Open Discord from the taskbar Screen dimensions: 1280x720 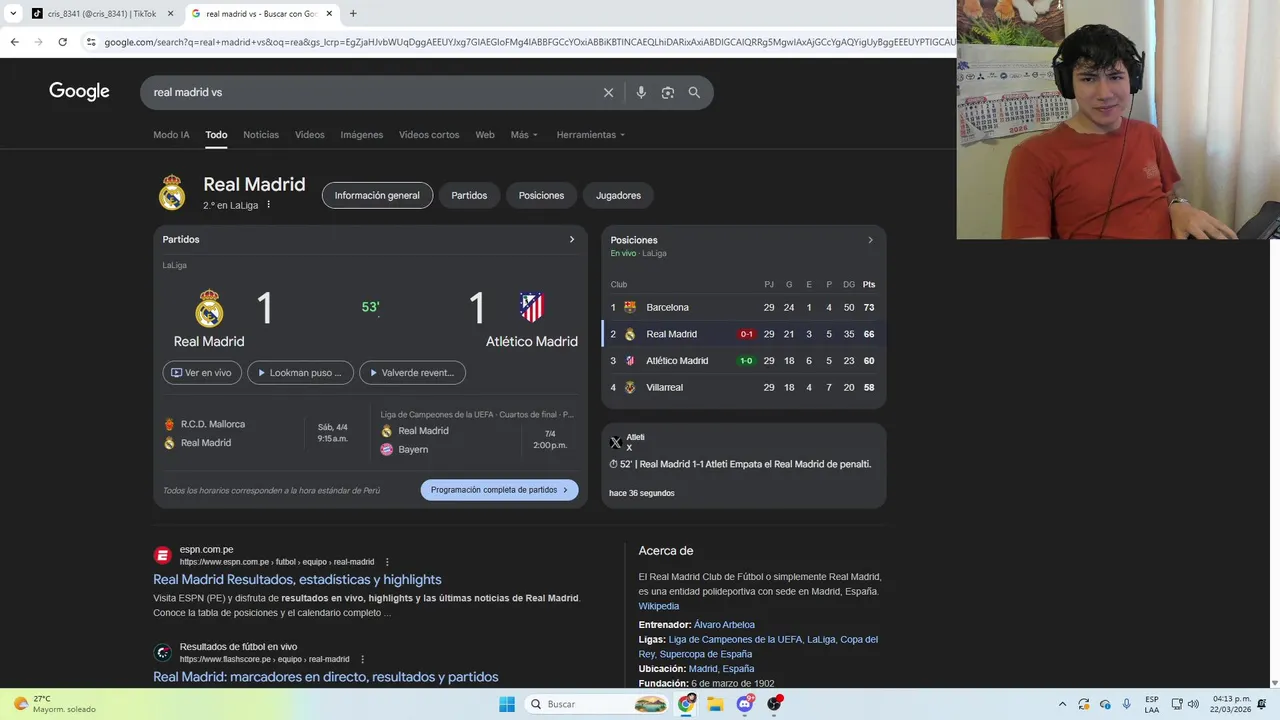click(x=745, y=704)
